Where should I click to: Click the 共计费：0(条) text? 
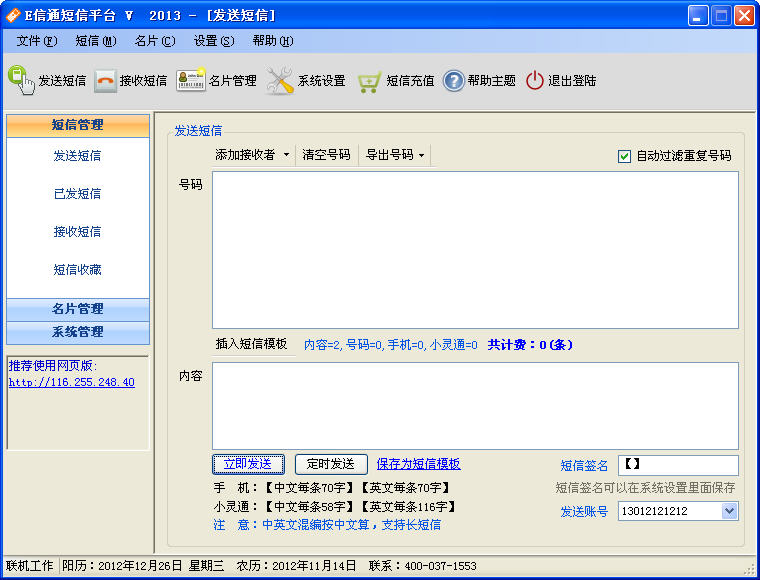coord(530,345)
